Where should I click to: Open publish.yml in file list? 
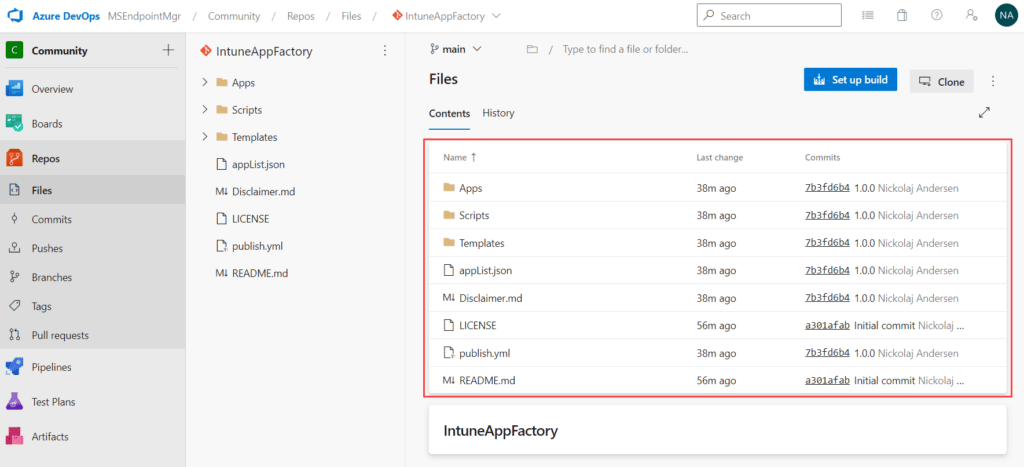click(x=485, y=353)
